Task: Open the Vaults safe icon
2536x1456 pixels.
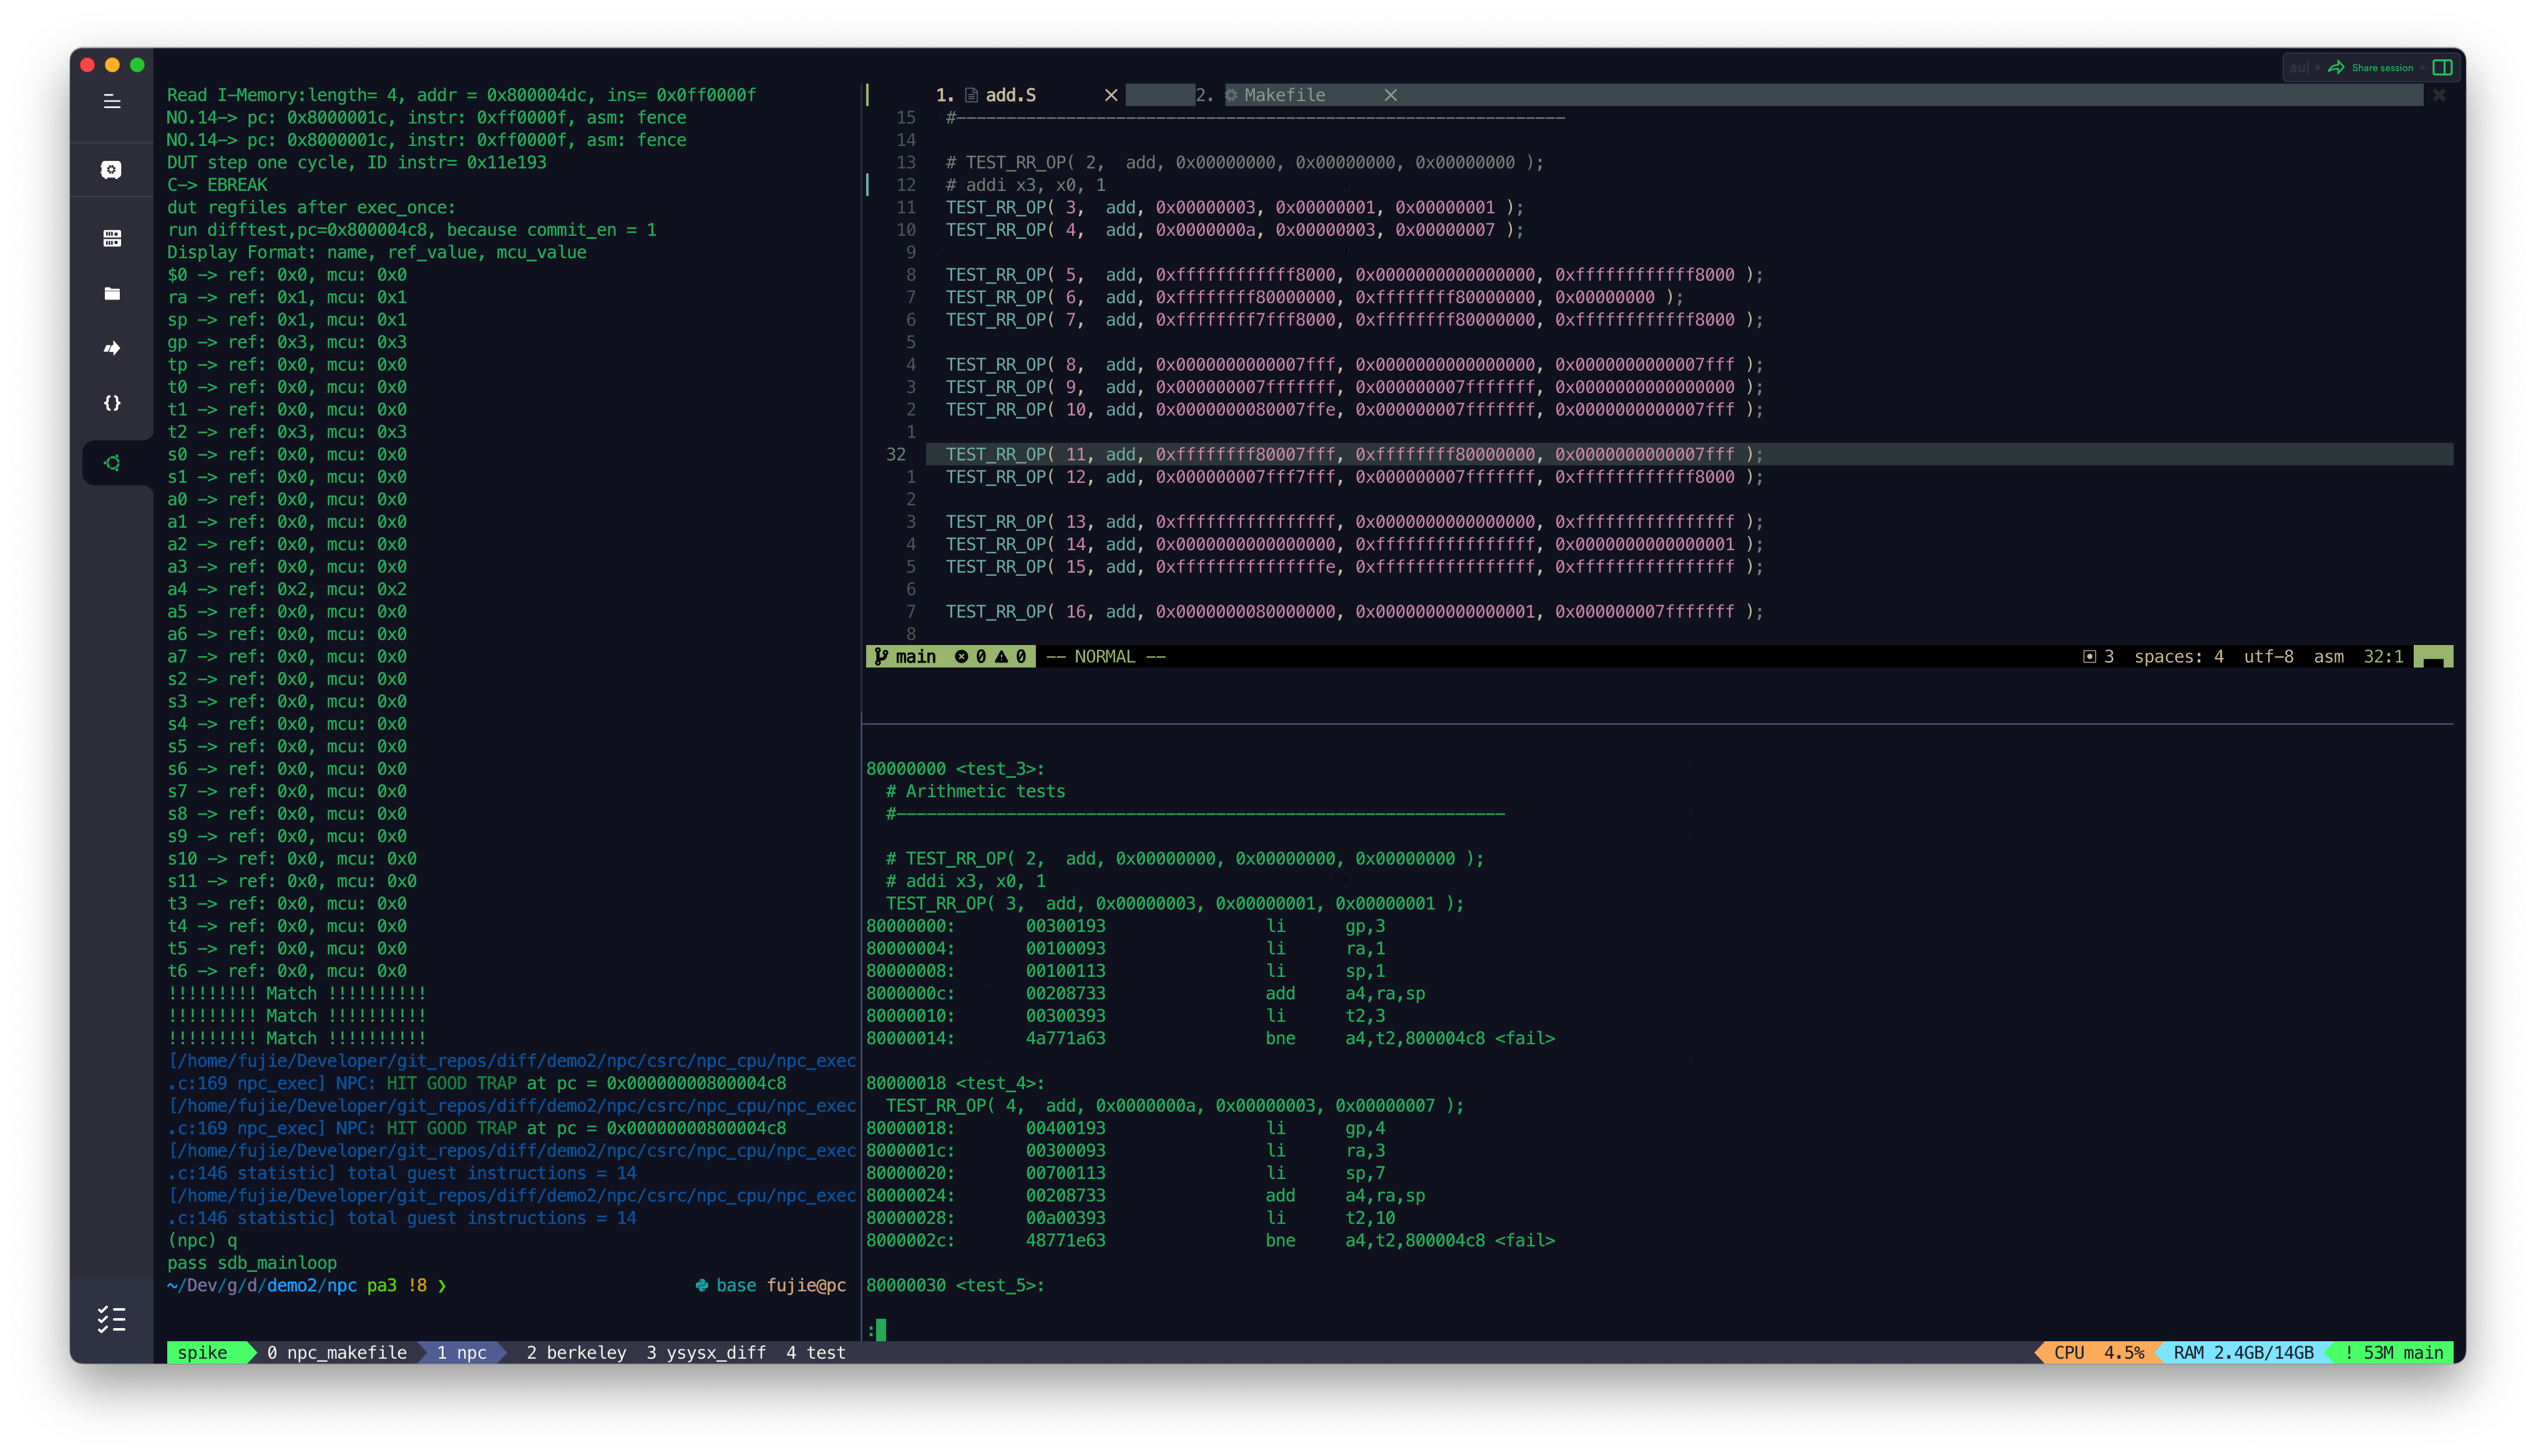Action: tap(112, 170)
